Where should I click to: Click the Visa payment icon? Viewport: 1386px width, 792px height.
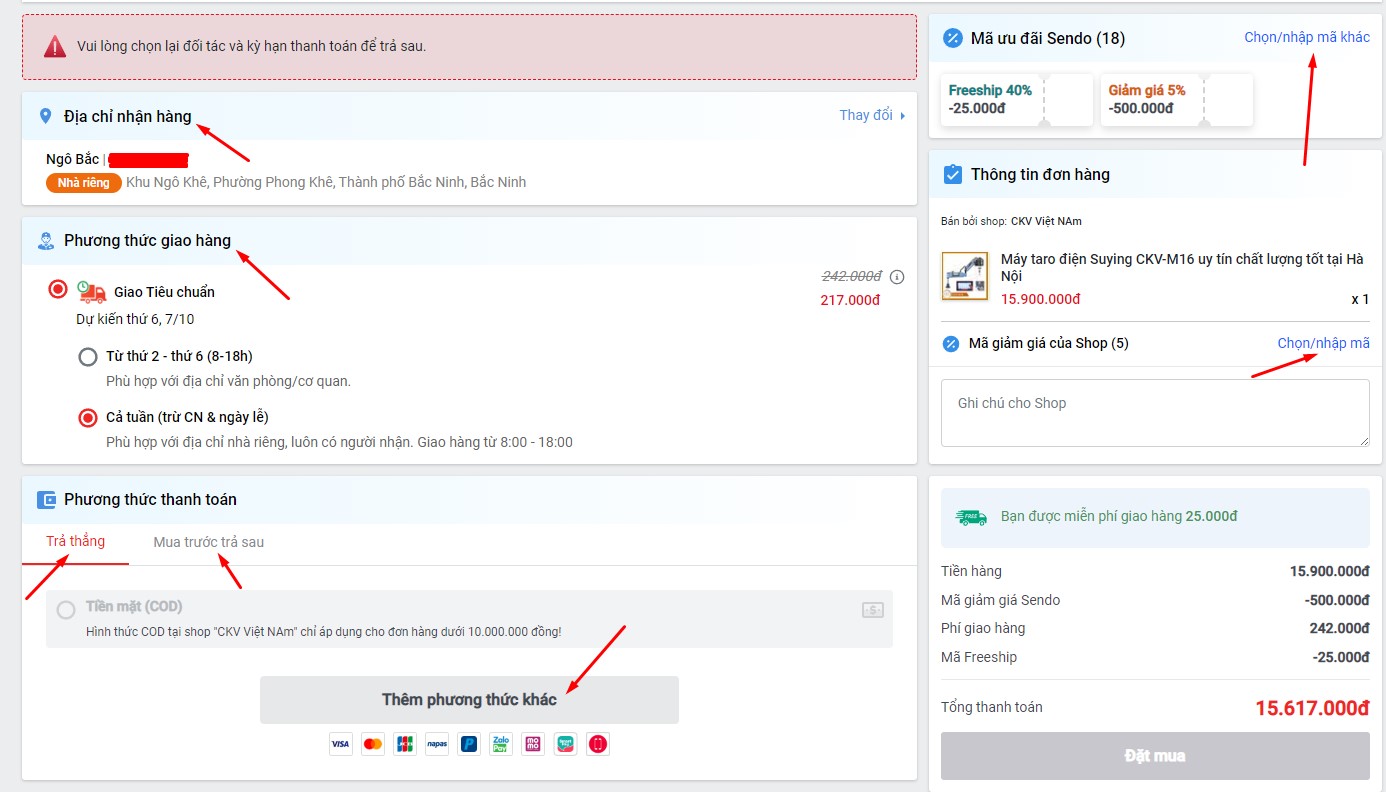click(341, 744)
